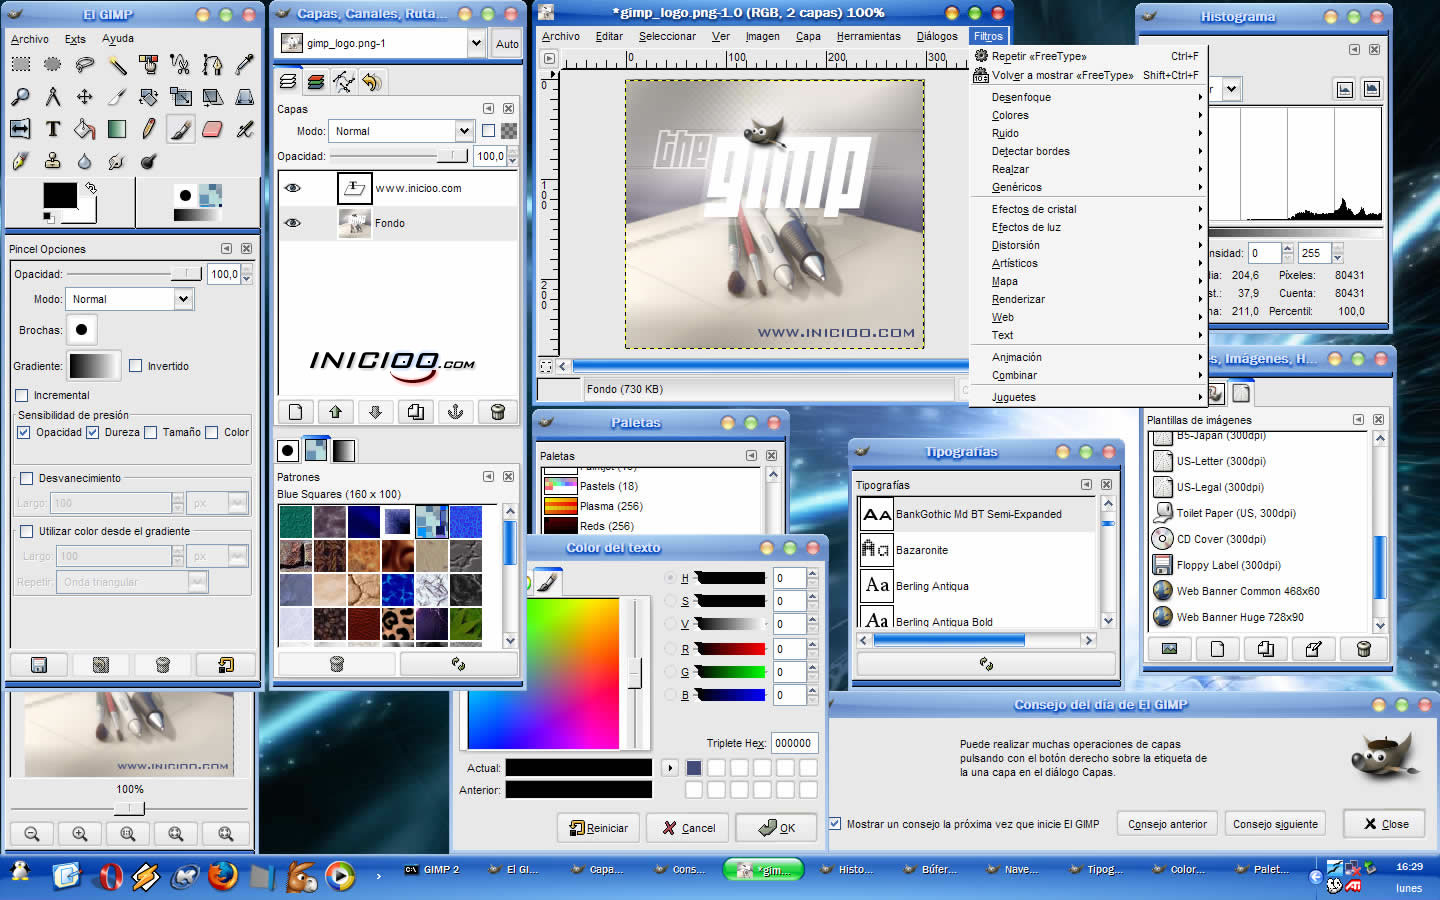Raise layer with up arrow button
This screenshot has height=900, width=1440.
pyautogui.click(x=336, y=411)
